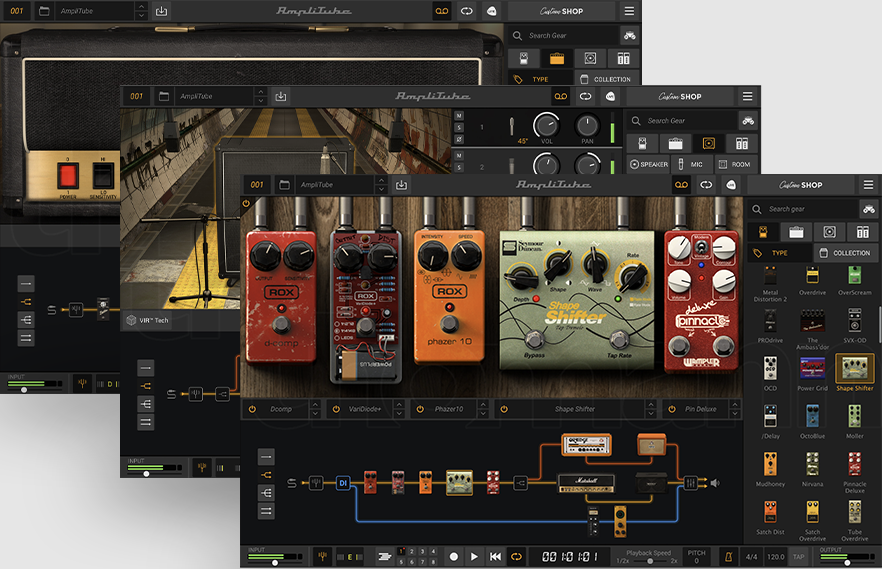Switch to the cabinet gear tab in front window
Image resolution: width=882 pixels, height=569 pixels.
coord(829,232)
